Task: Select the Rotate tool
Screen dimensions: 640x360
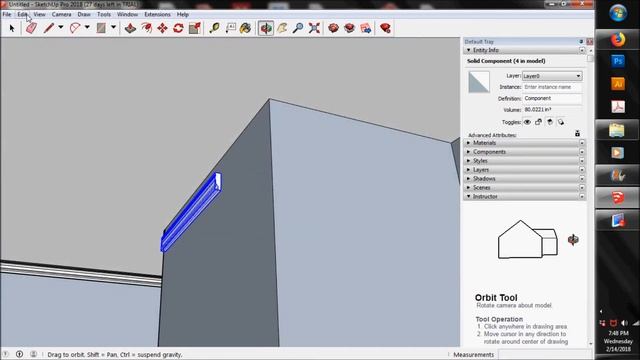Action: [x=178, y=28]
